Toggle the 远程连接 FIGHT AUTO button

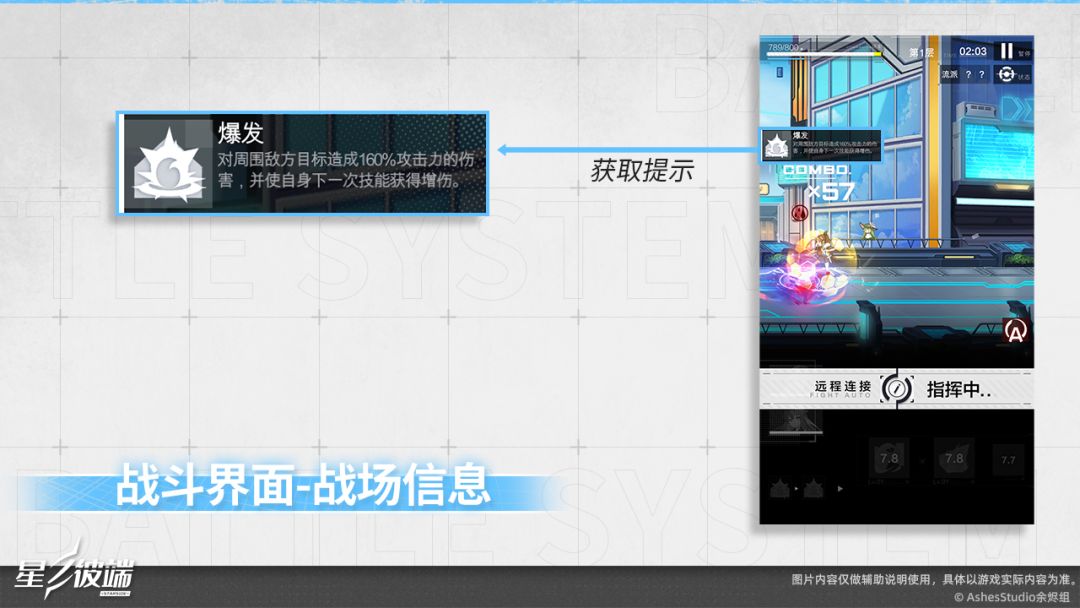pyautogui.click(x=842, y=389)
